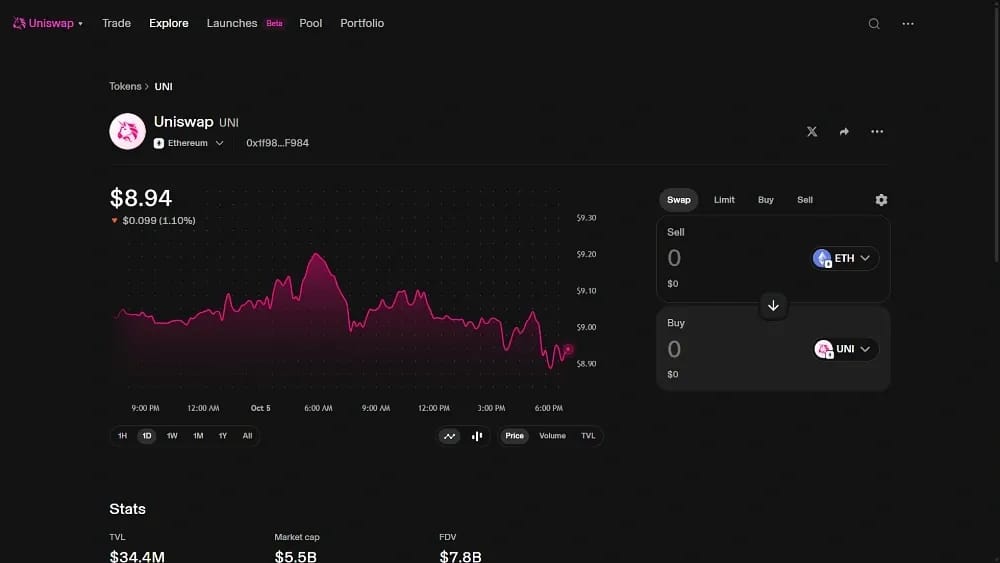Image resolution: width=1000 pixels, height=563 pixels.
Task: Click the UNI breadcrumb label
Action: pos(163,86)
